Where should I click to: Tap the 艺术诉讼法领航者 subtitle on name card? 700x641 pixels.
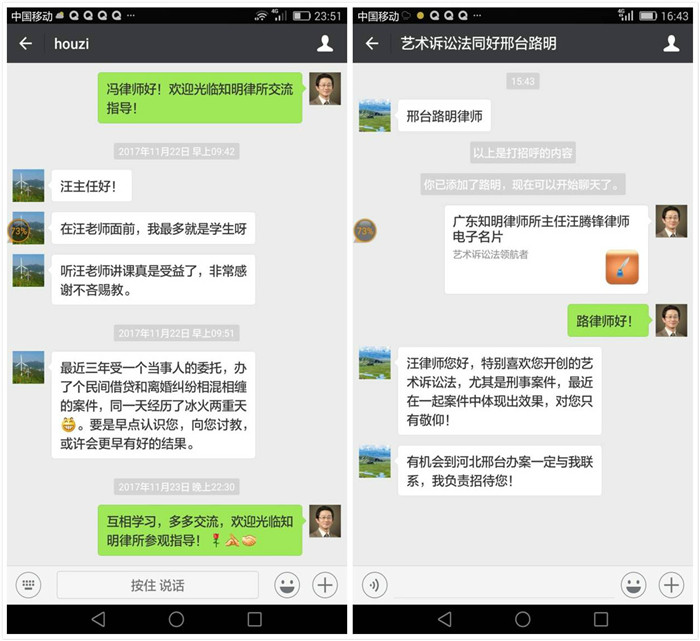click(x=490, y=254)
